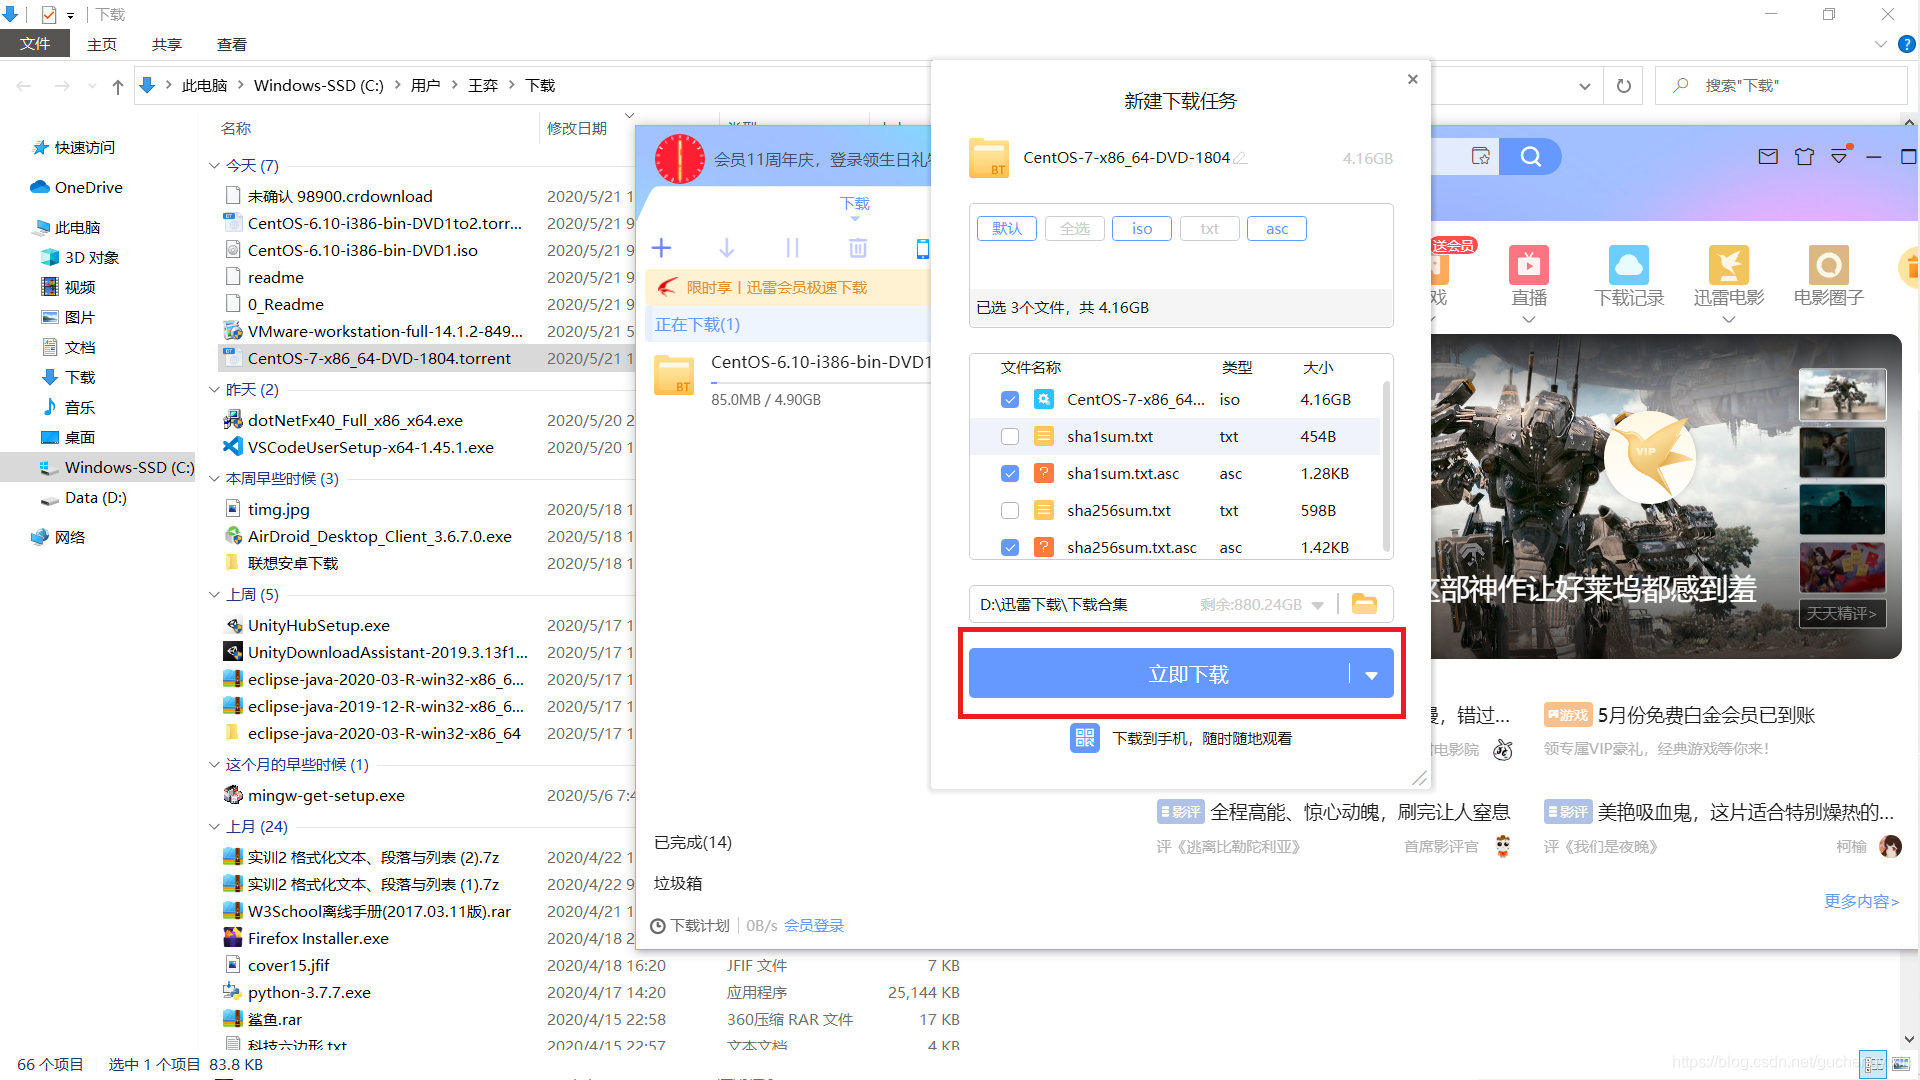Click the start download arrow icon
1920x1080 pixels.
point(727,248)
